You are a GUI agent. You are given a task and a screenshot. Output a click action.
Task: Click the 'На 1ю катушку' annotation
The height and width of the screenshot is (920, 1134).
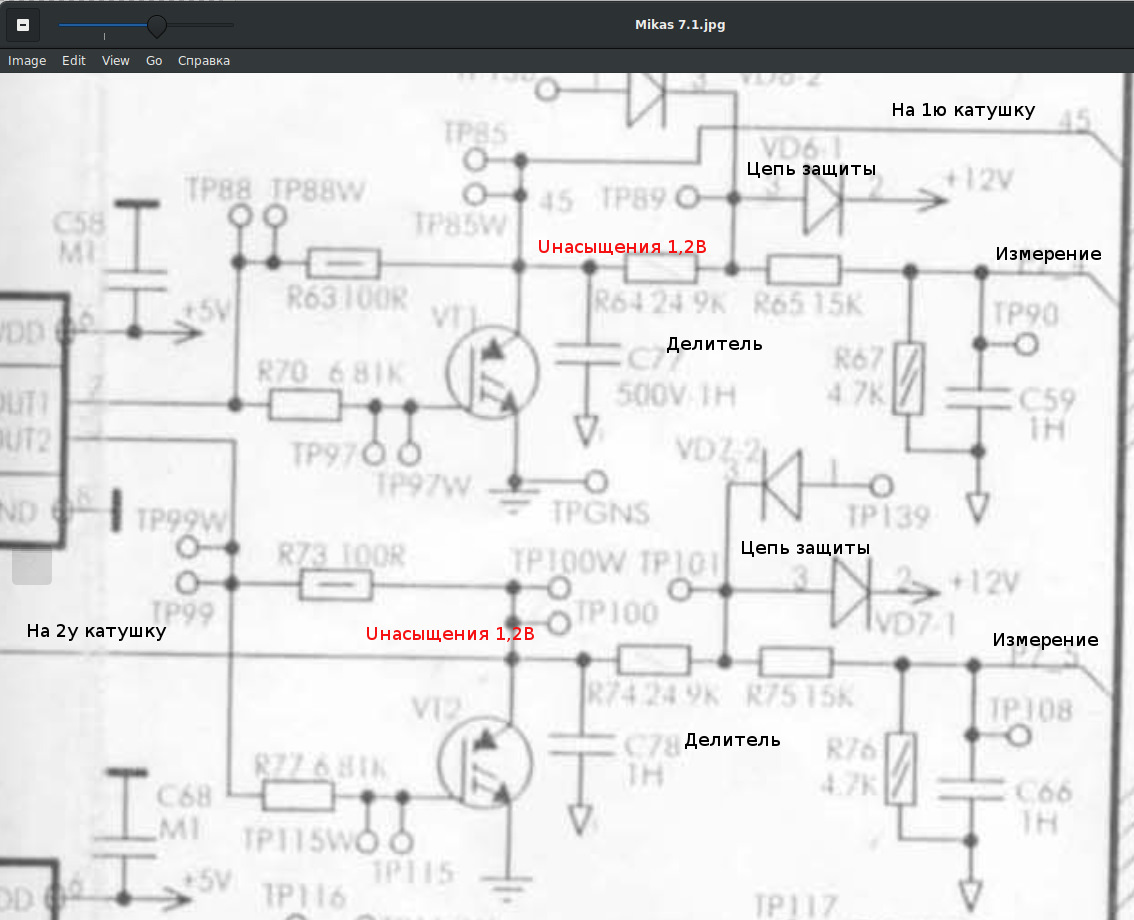(x=963, y=110)
